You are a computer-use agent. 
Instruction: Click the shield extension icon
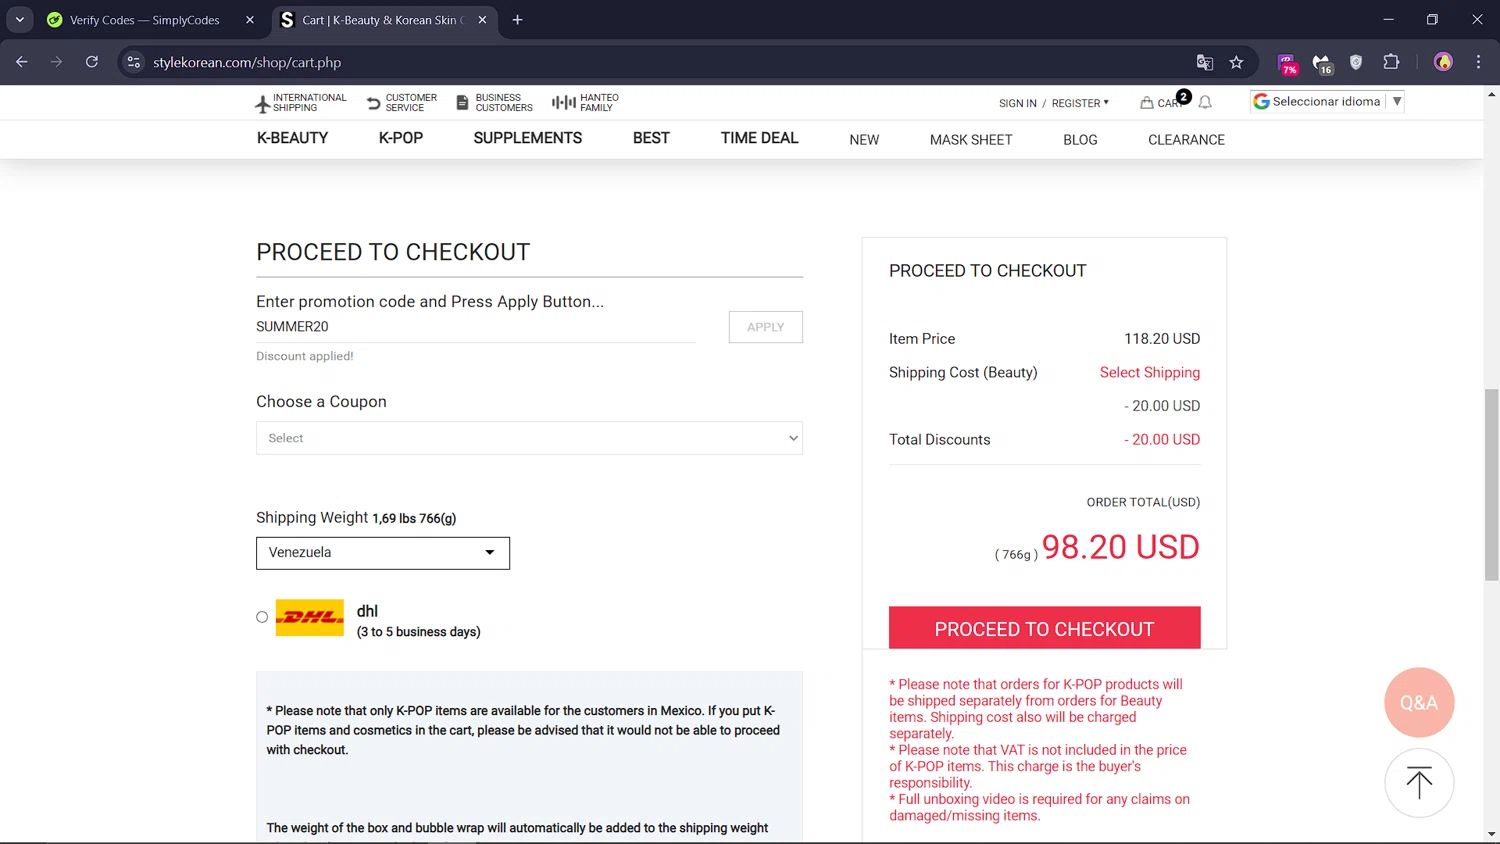click(1356, 62)
